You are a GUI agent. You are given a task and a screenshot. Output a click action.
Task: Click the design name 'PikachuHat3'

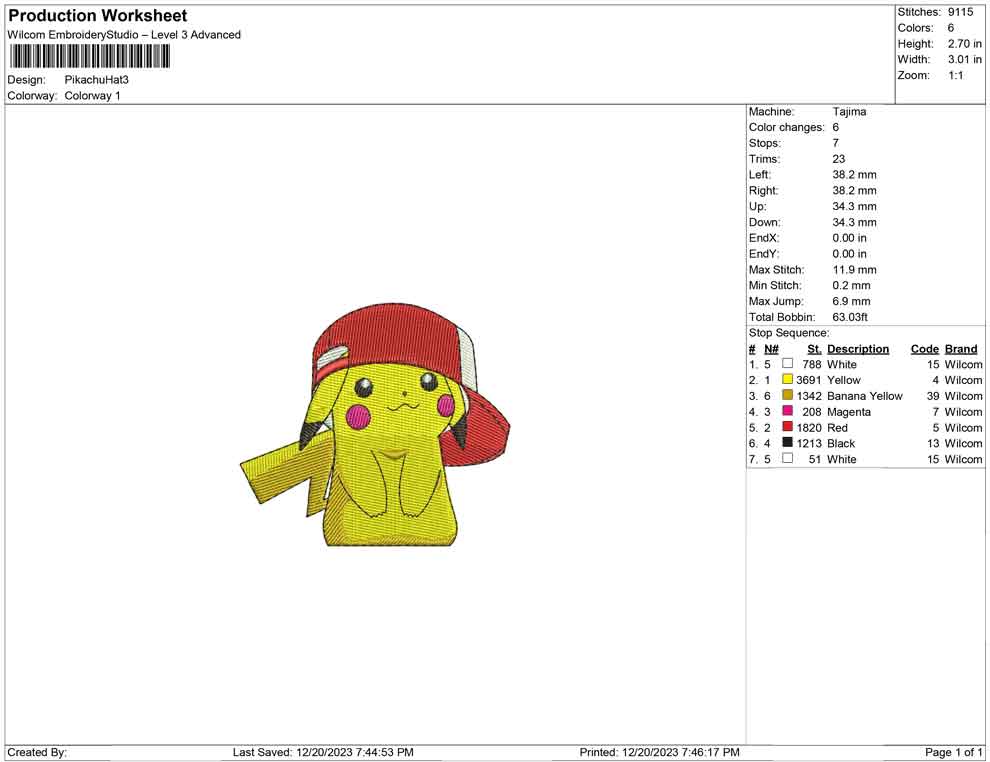(x=97, y=80)
